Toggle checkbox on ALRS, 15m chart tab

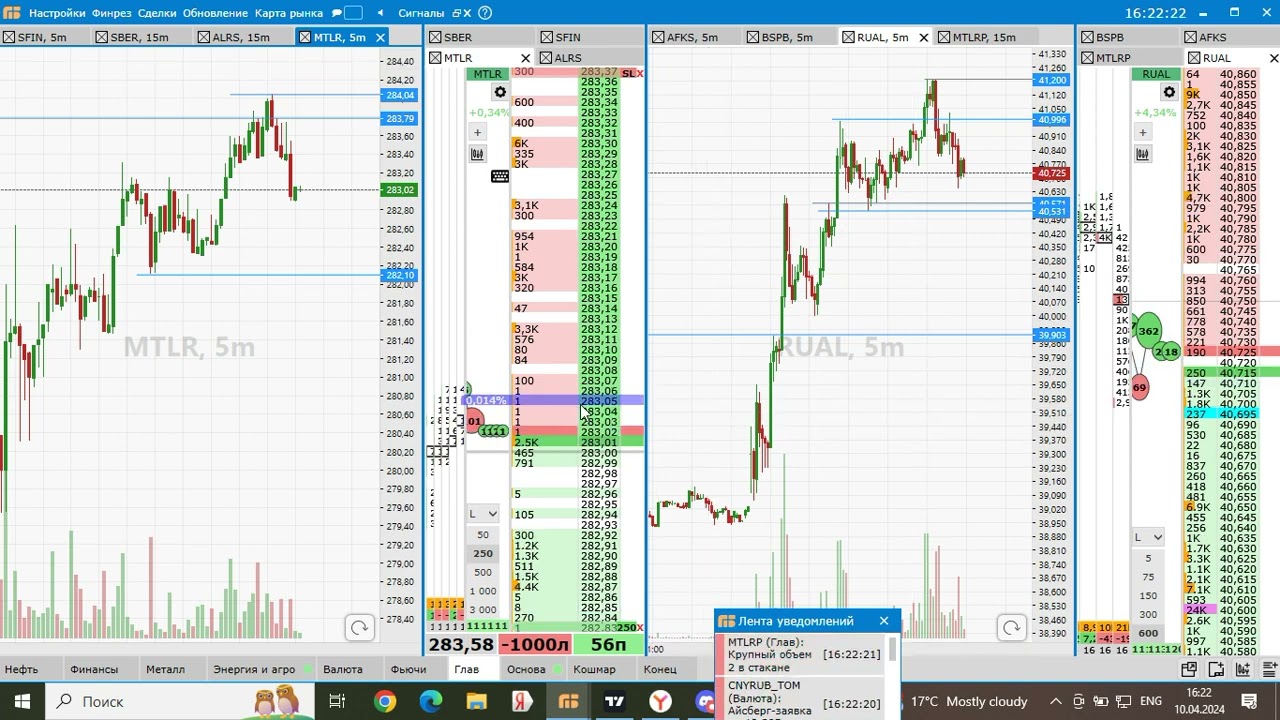click(x=204, y=37)
